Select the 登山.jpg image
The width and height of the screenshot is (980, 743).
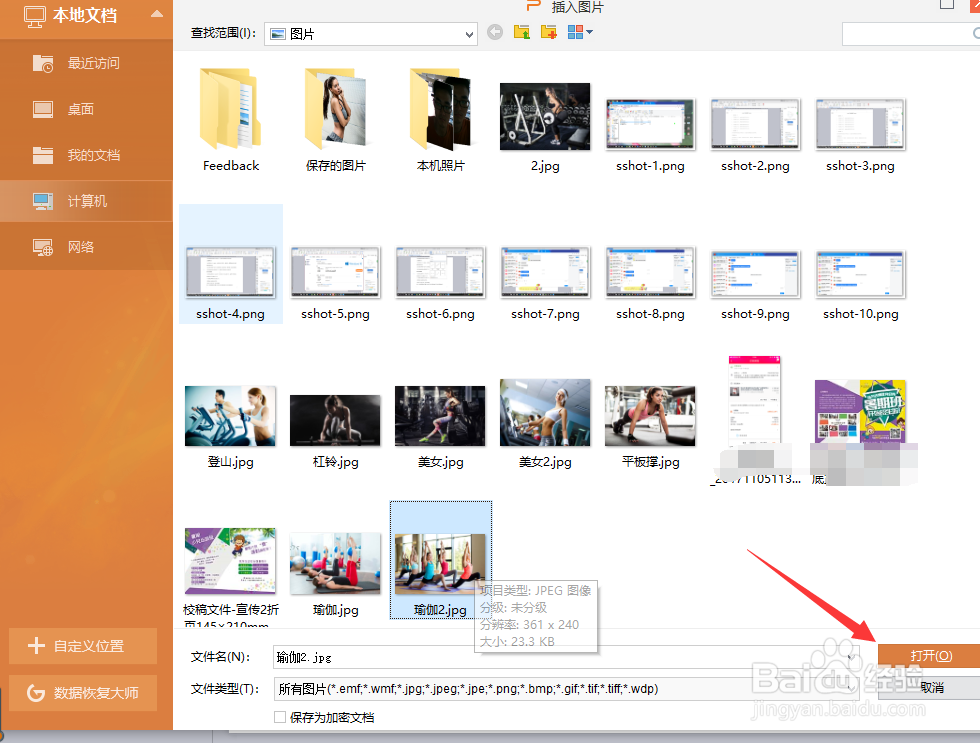point(231,427)
